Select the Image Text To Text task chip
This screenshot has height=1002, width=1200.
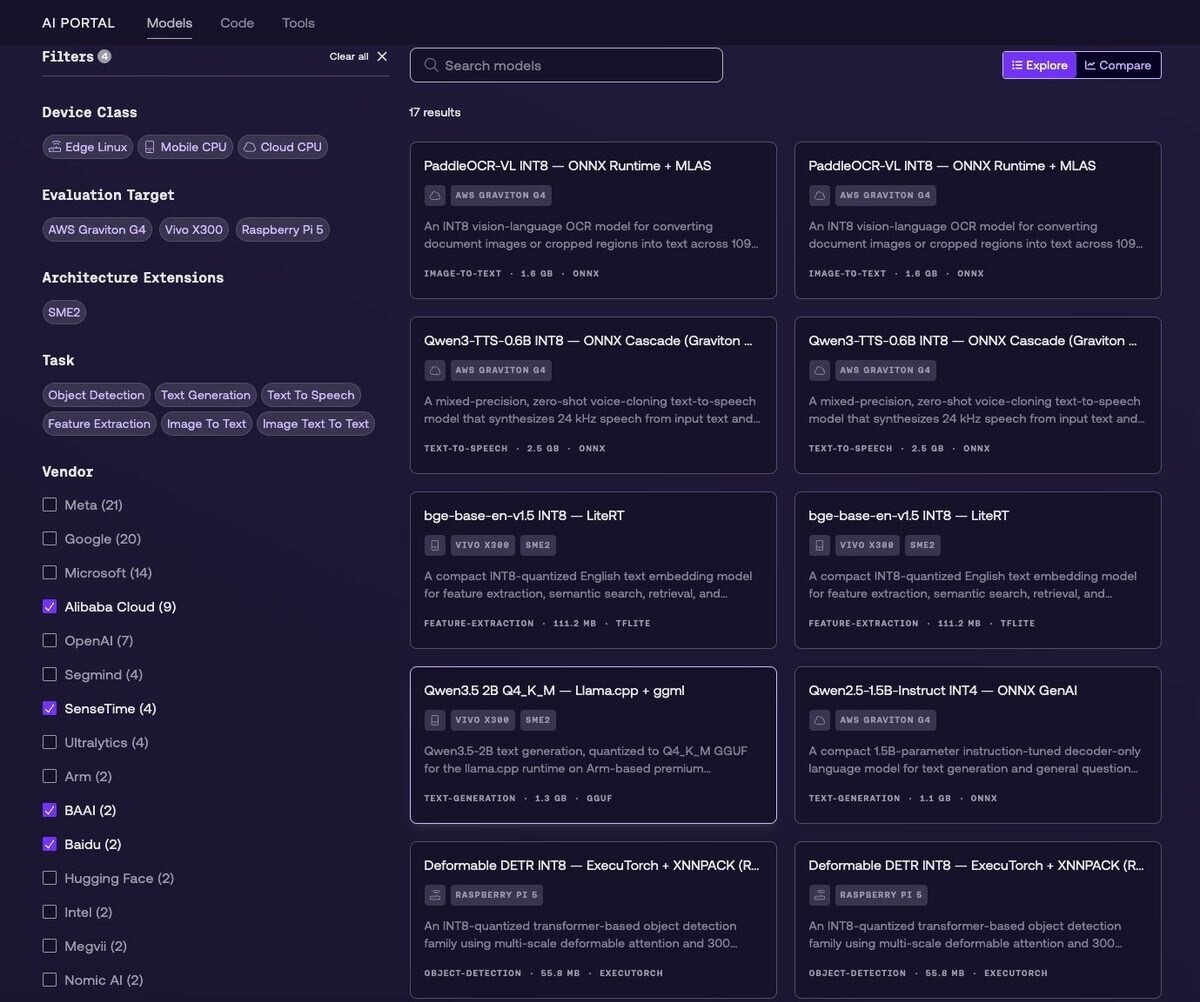click(x=315, y=424)
